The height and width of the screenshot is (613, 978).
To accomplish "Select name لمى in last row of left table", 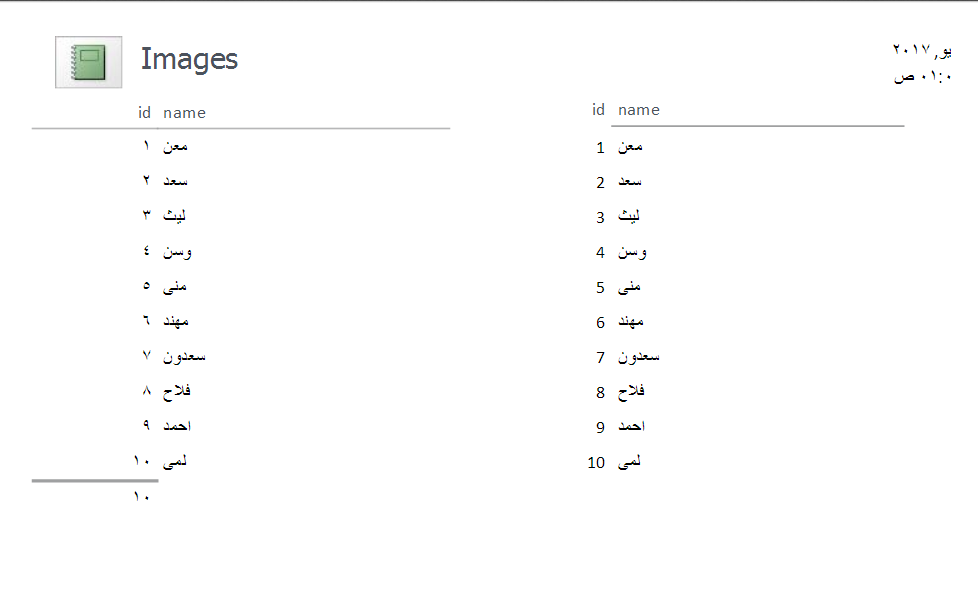I will click(x=175, y=461).
